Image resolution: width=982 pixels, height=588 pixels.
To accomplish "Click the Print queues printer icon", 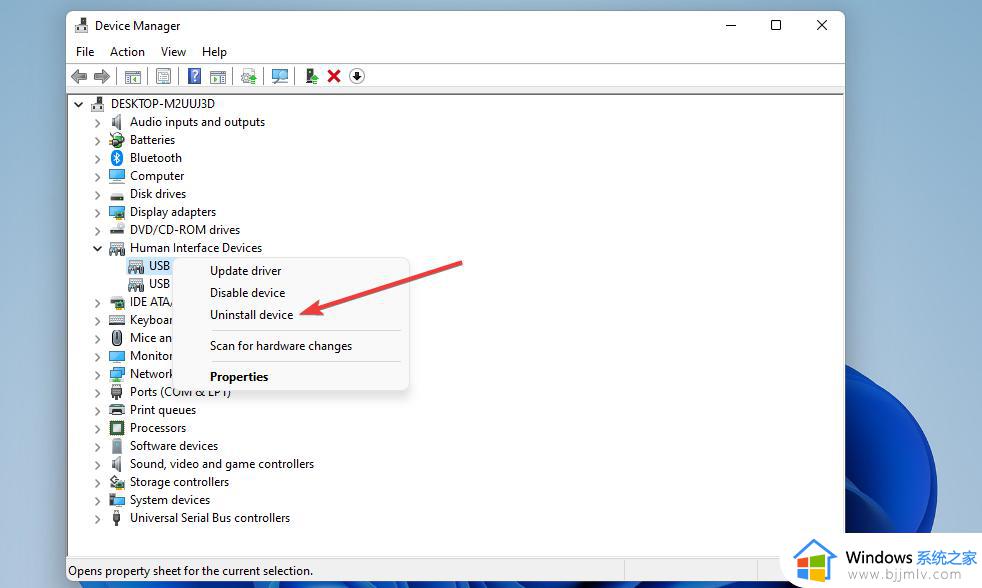I will (x=116, y=410).
